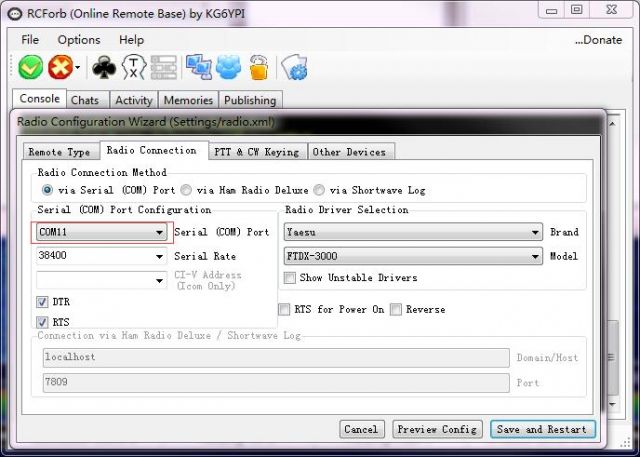Switch to the Console tab
The image size is (640, 457).
[x=40, y=99]
